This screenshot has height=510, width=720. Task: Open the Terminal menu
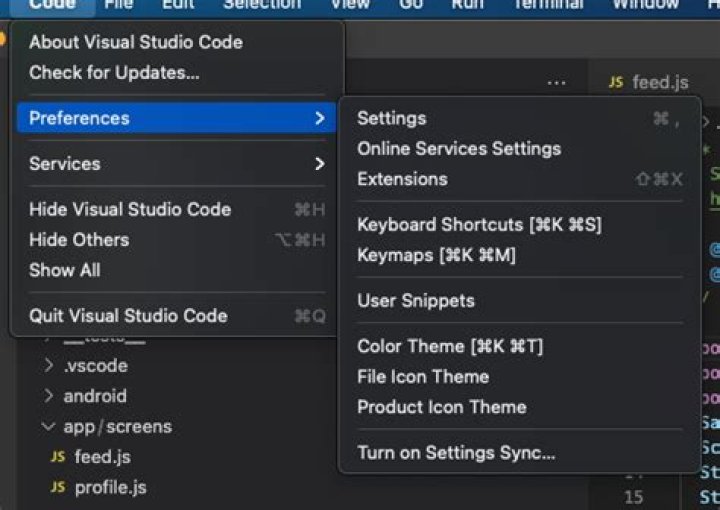pyautogui.click(x=549, y=5)
